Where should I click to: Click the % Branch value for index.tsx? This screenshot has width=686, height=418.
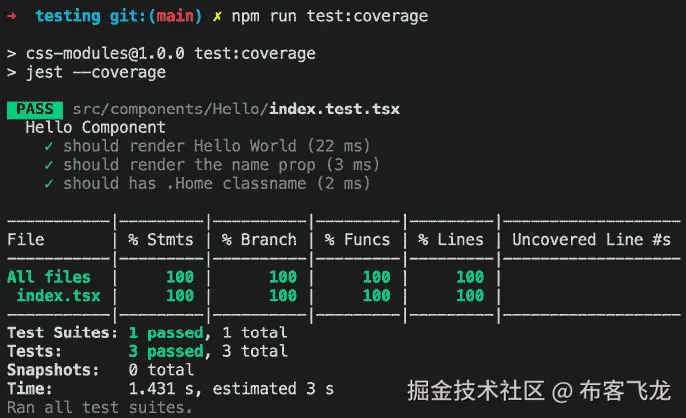point(283,296)
